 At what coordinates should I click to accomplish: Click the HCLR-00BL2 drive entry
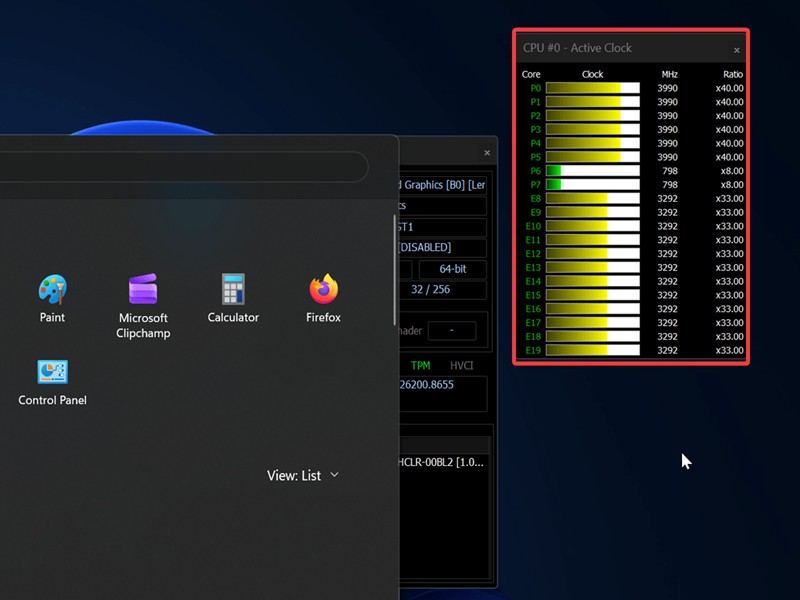[x=441, y=462]
